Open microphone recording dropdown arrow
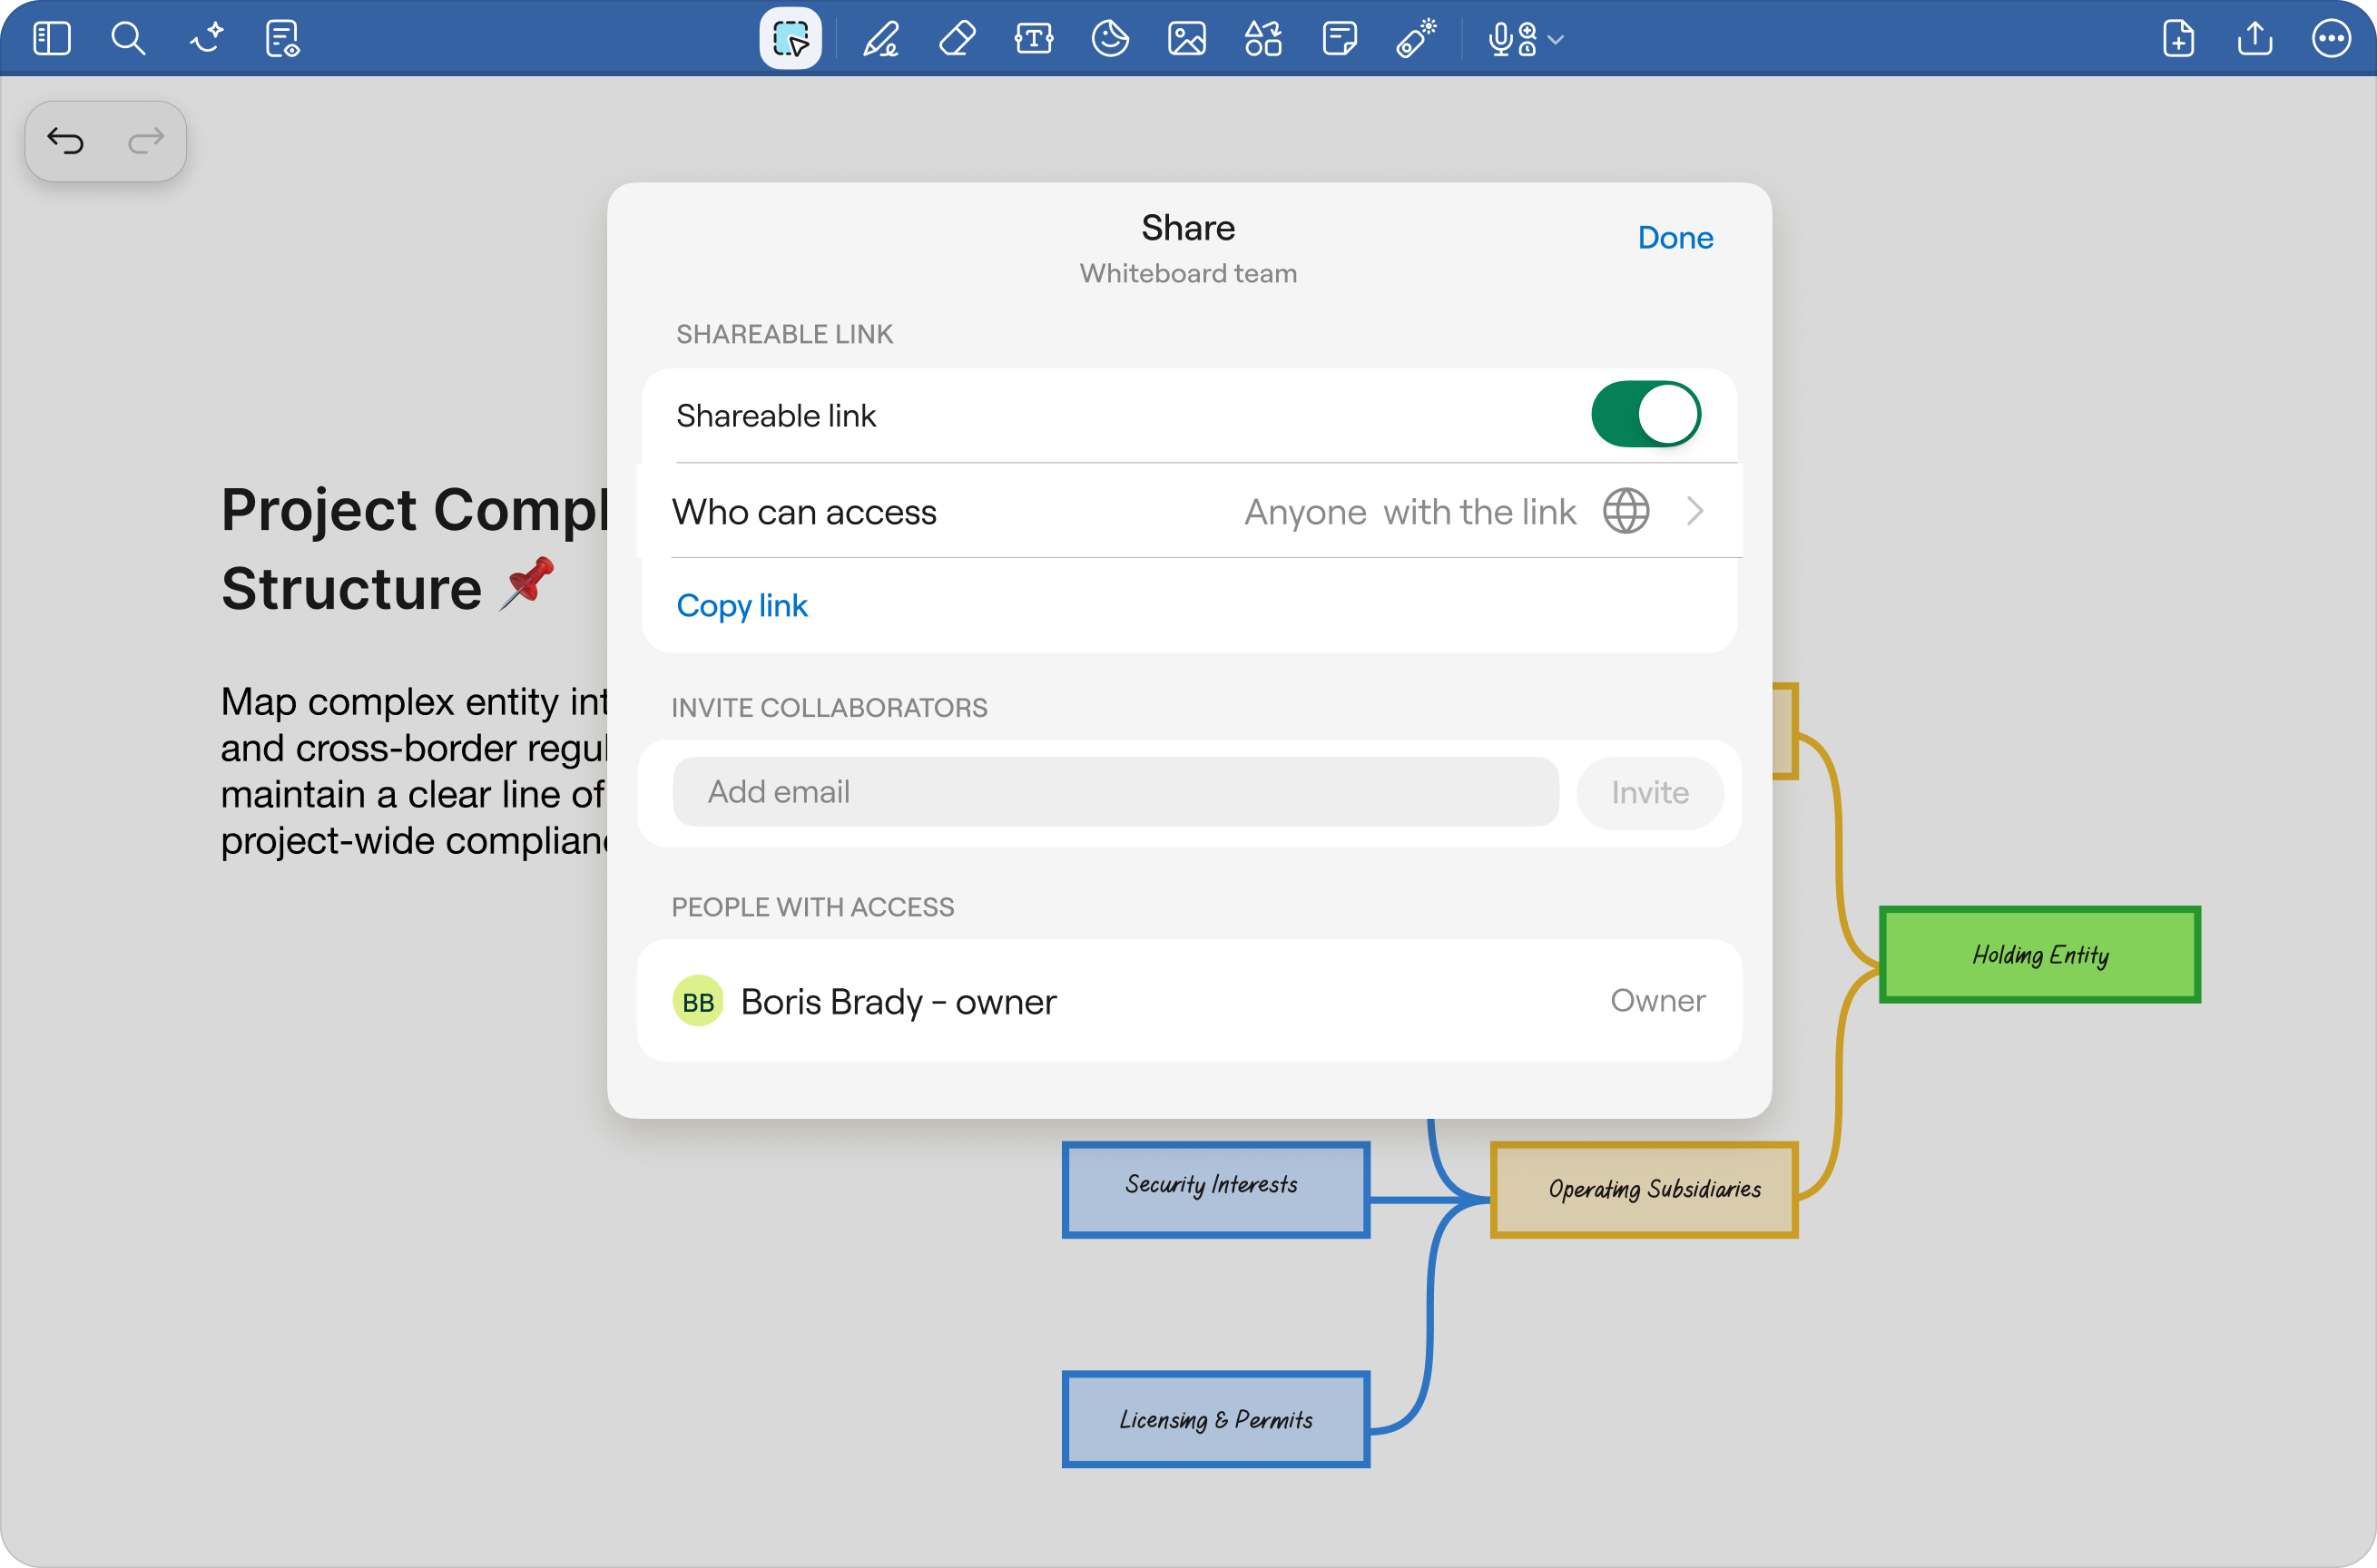This screenshot has width=2377, height=1568. [x=1556, y=40]
